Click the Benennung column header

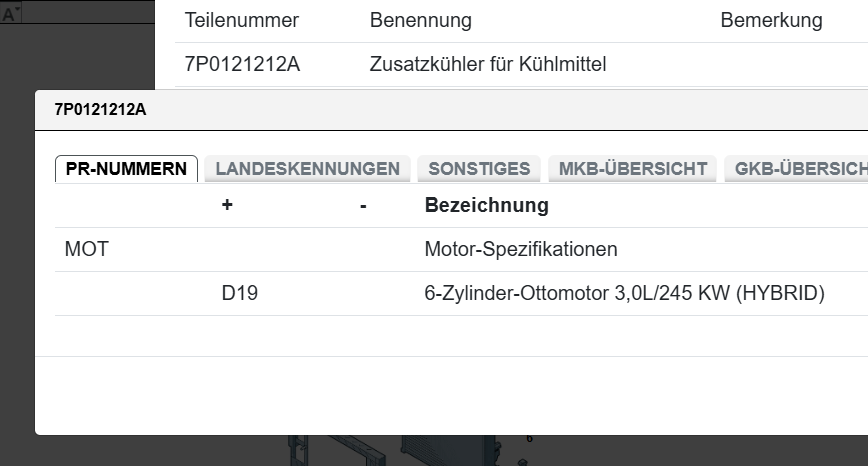point(420,20)
